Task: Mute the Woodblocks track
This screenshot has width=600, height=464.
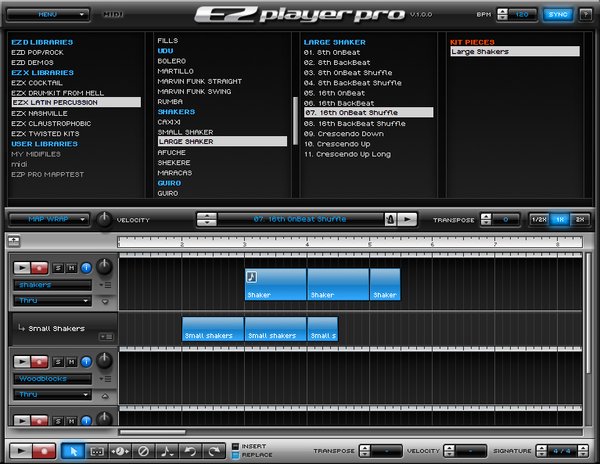Action: click(x=72, y=361)
